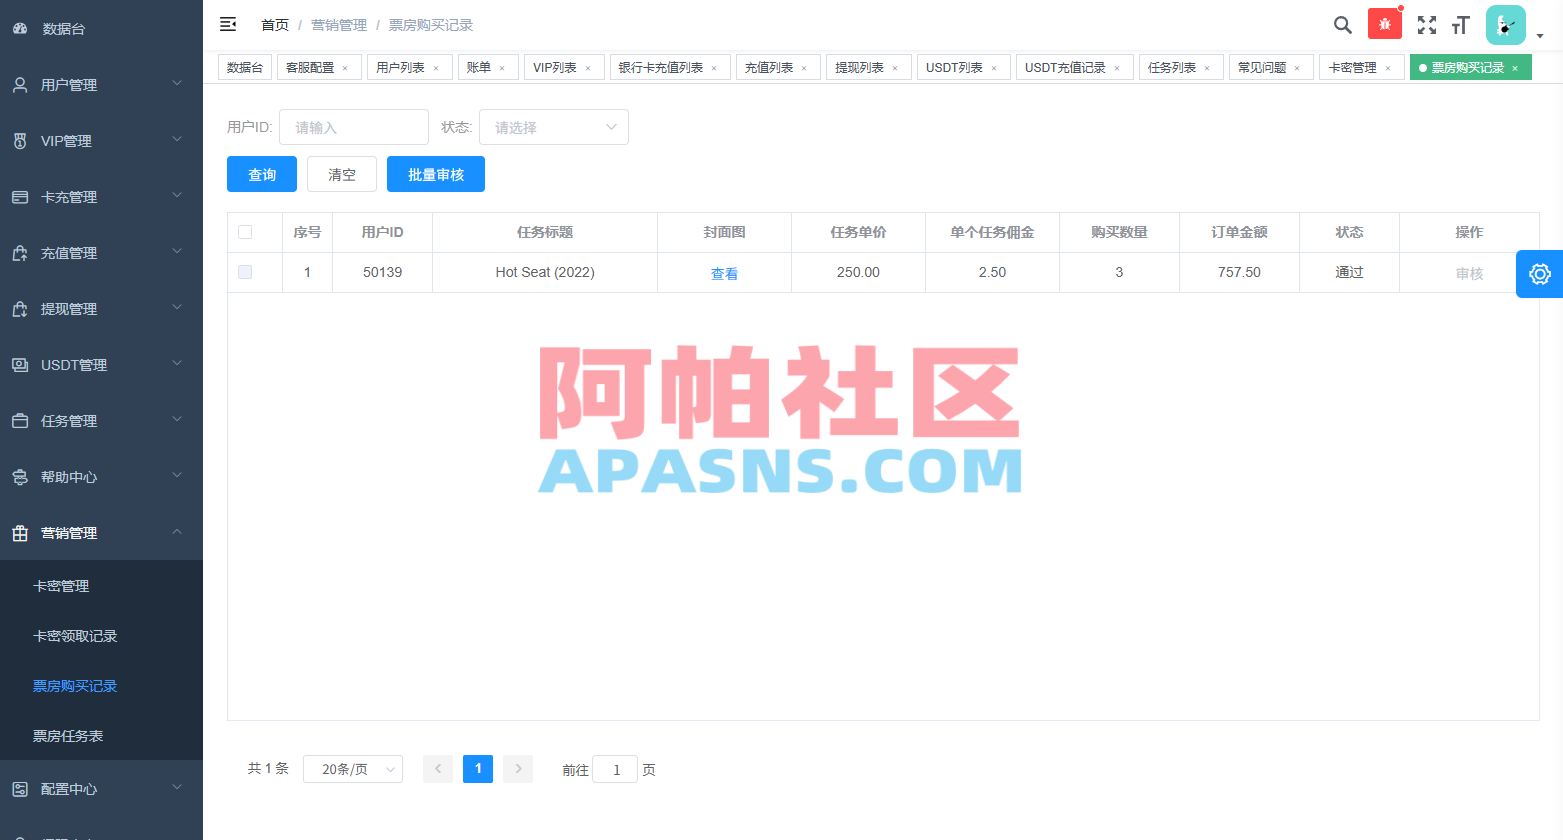Open the user avatar menu
Viewport: 1563px width, 840px height.
[x=1505, y=25]
